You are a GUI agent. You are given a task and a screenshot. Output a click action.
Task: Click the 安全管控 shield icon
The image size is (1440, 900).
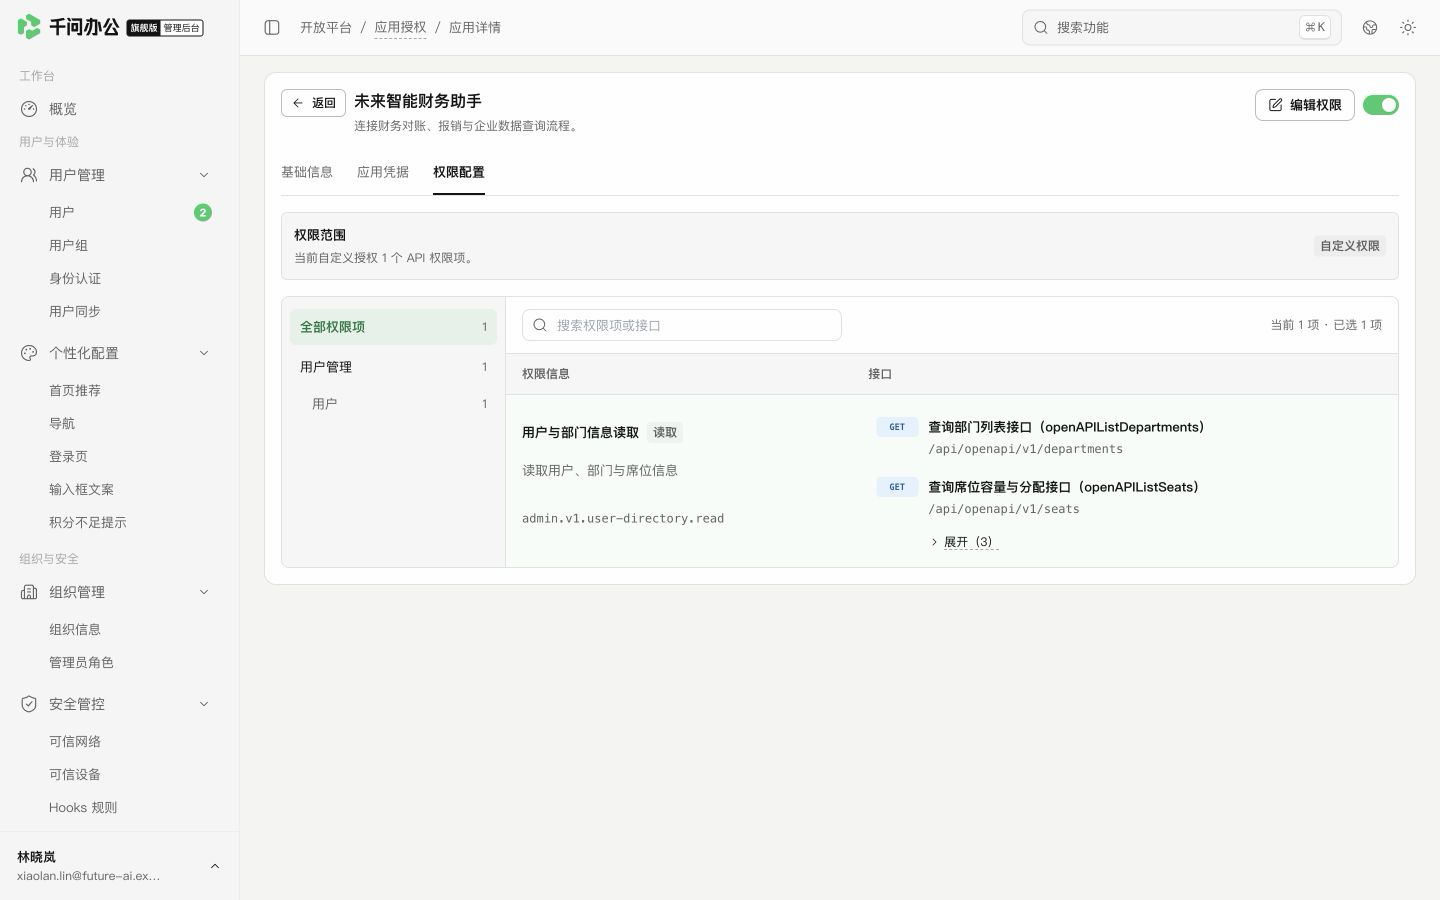click(x=29, y=704)
